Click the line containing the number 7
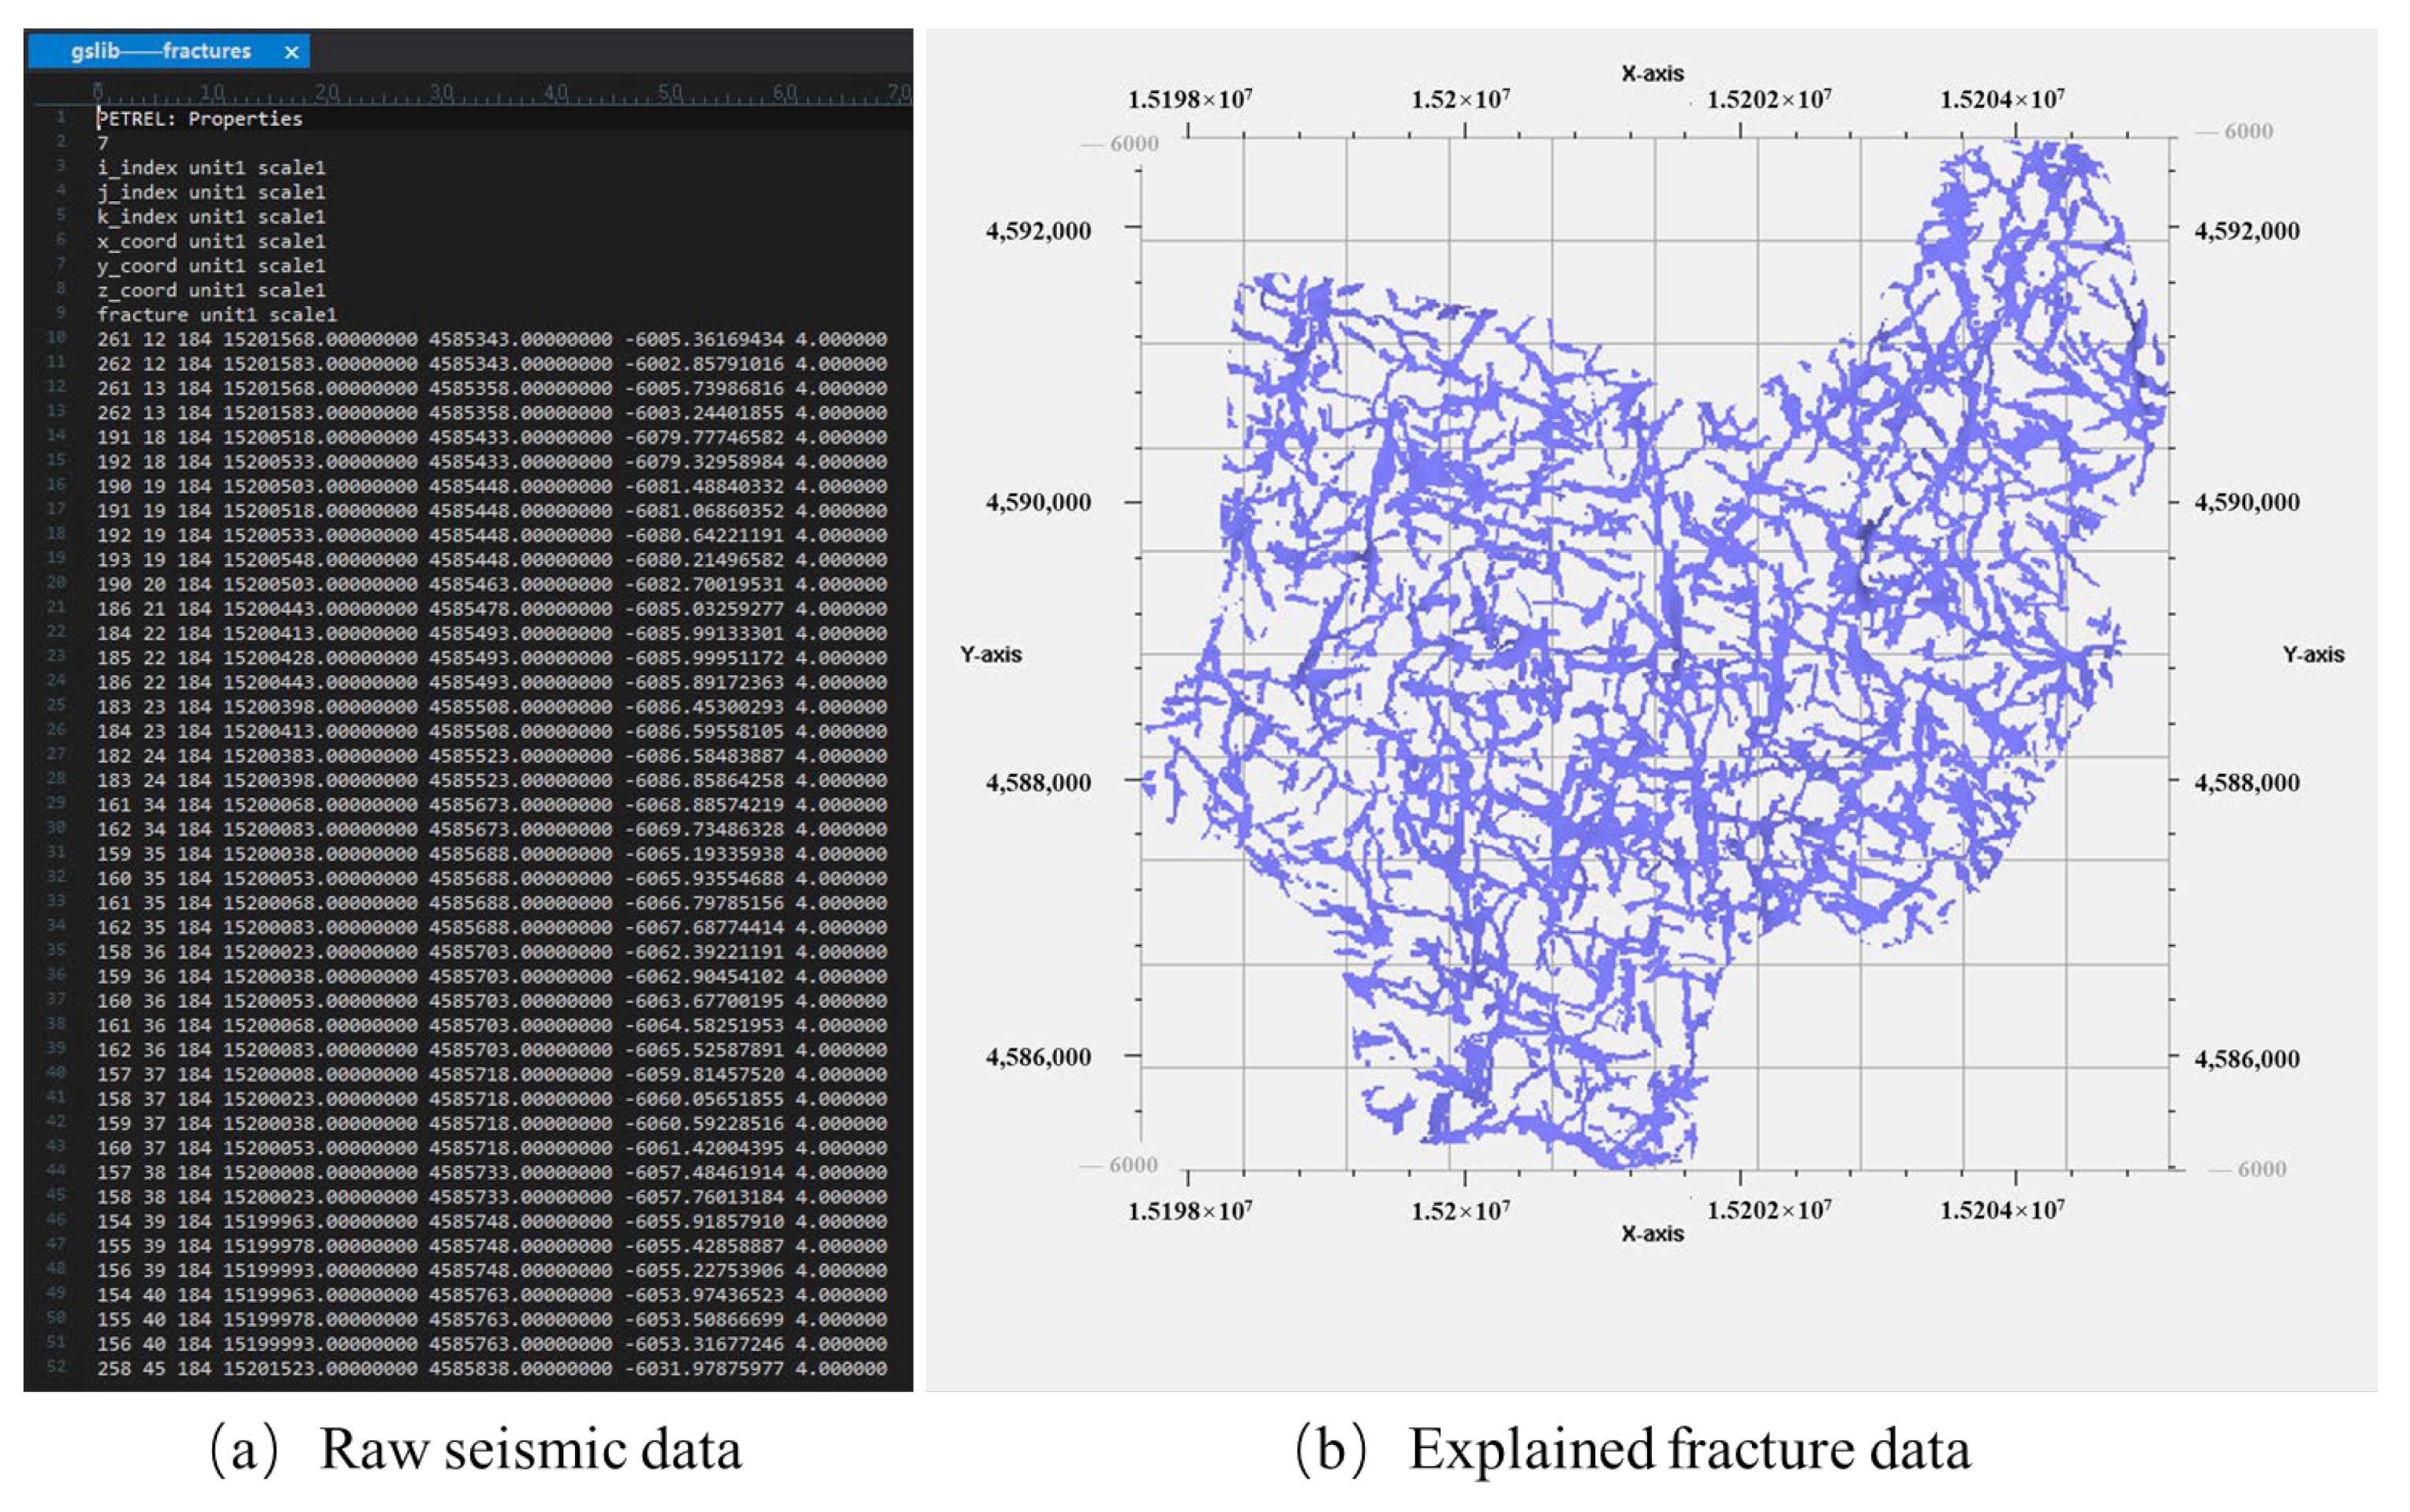 click(103, 143)
